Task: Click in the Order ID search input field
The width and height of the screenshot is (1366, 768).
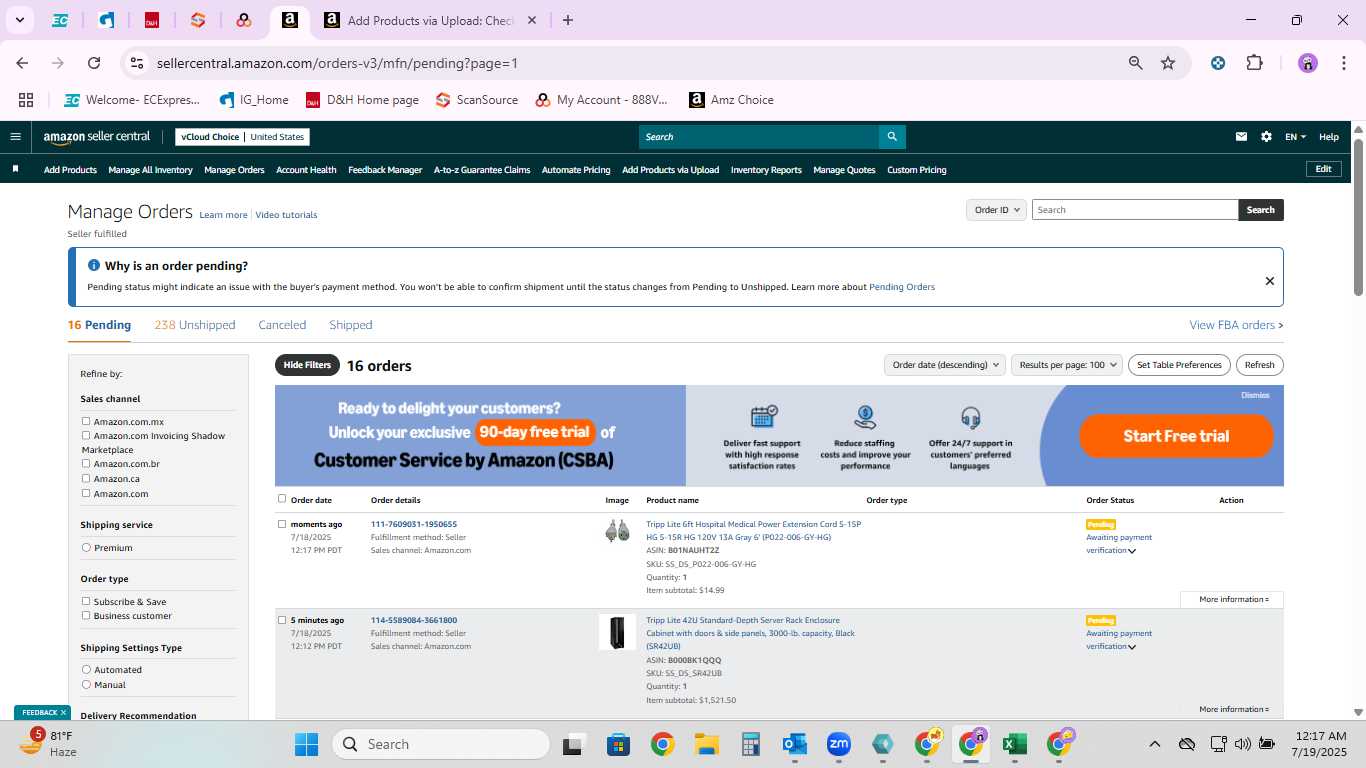Action: point(1135,210)
